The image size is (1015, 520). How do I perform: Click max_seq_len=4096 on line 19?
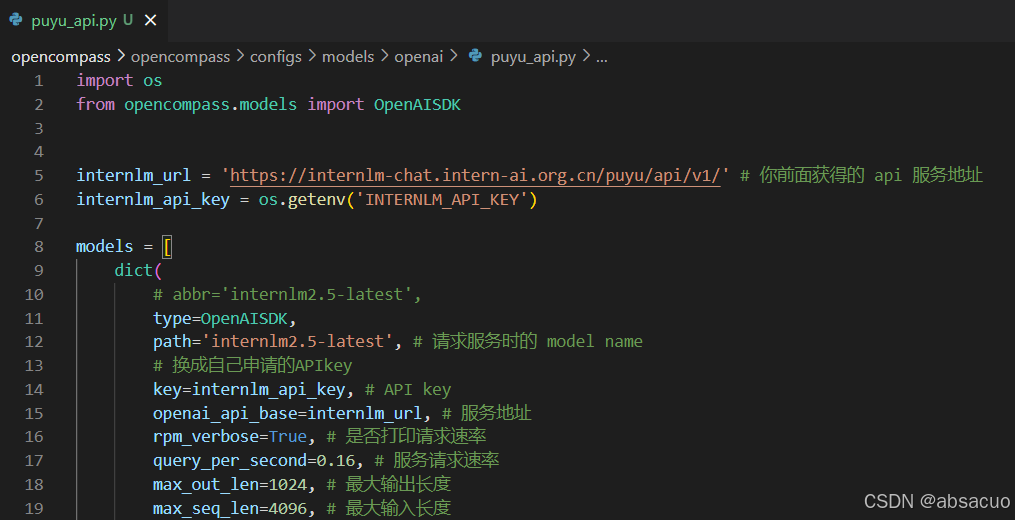pyautogui.click(x=230, y=508)
